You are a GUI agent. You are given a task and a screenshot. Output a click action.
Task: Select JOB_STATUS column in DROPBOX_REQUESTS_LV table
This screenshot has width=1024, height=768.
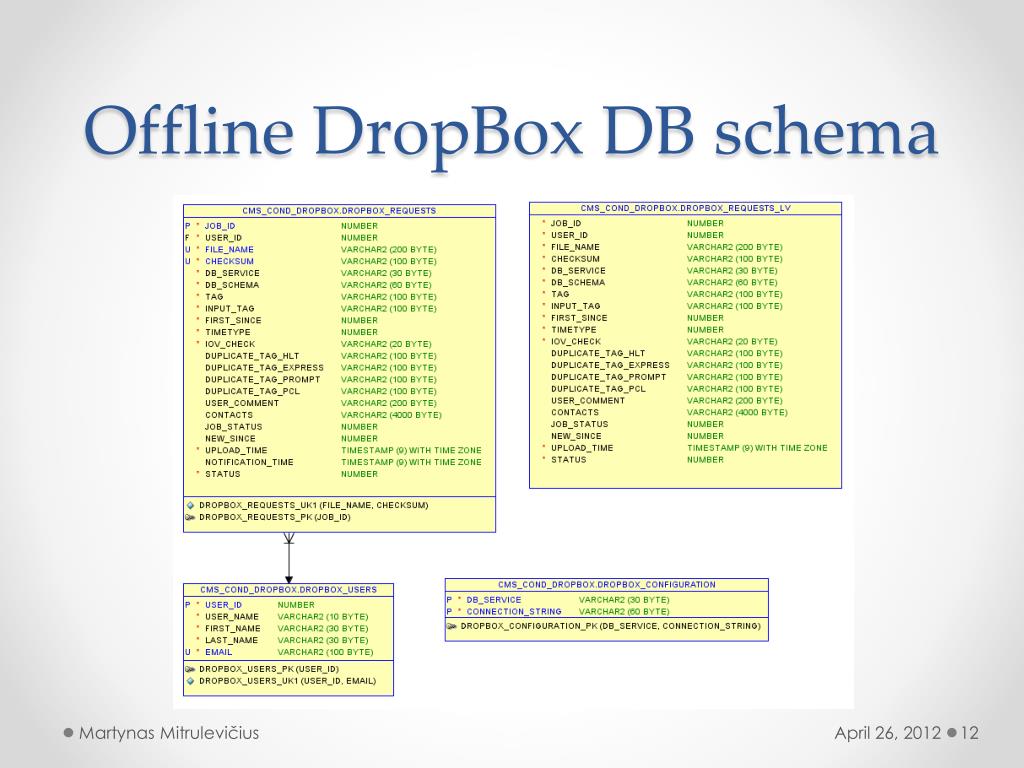(x=579, y=424)
